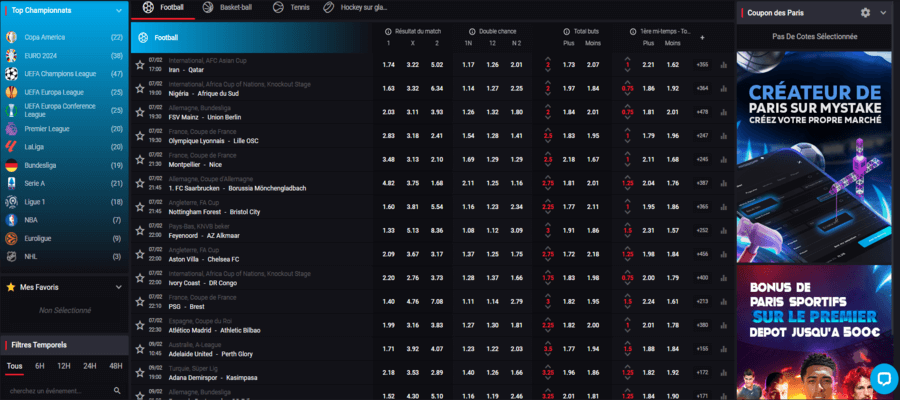Open the live chat bubble button

[x=884, y=378]
